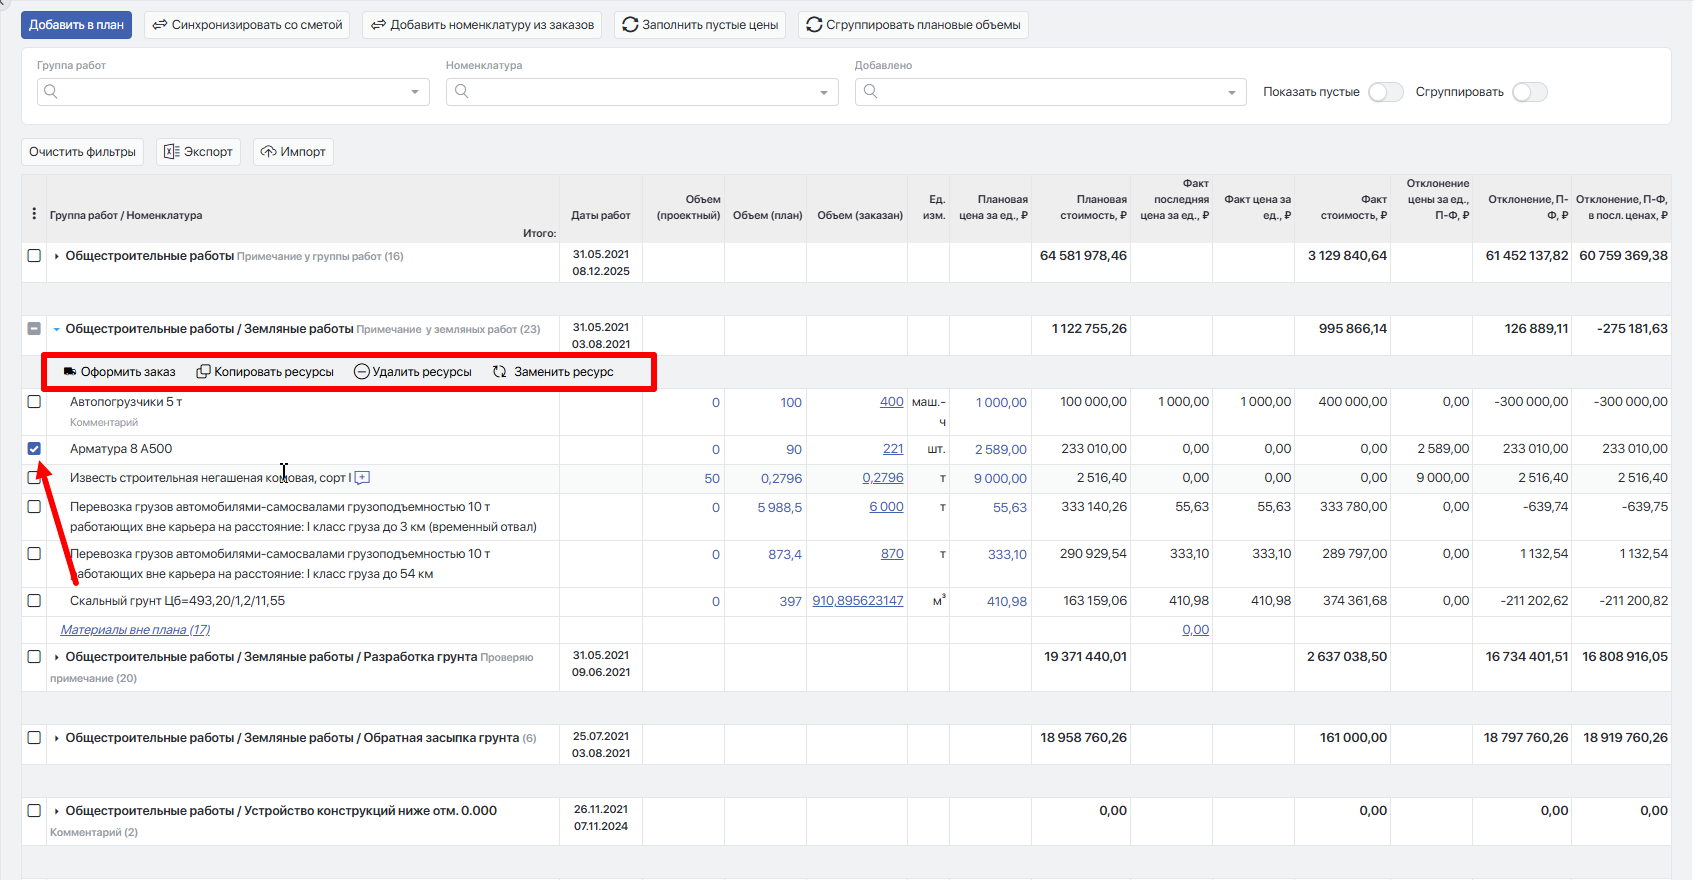This screenshot has height=880, width=1694.
Task: Expand the Разработка грунта work group
Action: click(x=56, y=657)
